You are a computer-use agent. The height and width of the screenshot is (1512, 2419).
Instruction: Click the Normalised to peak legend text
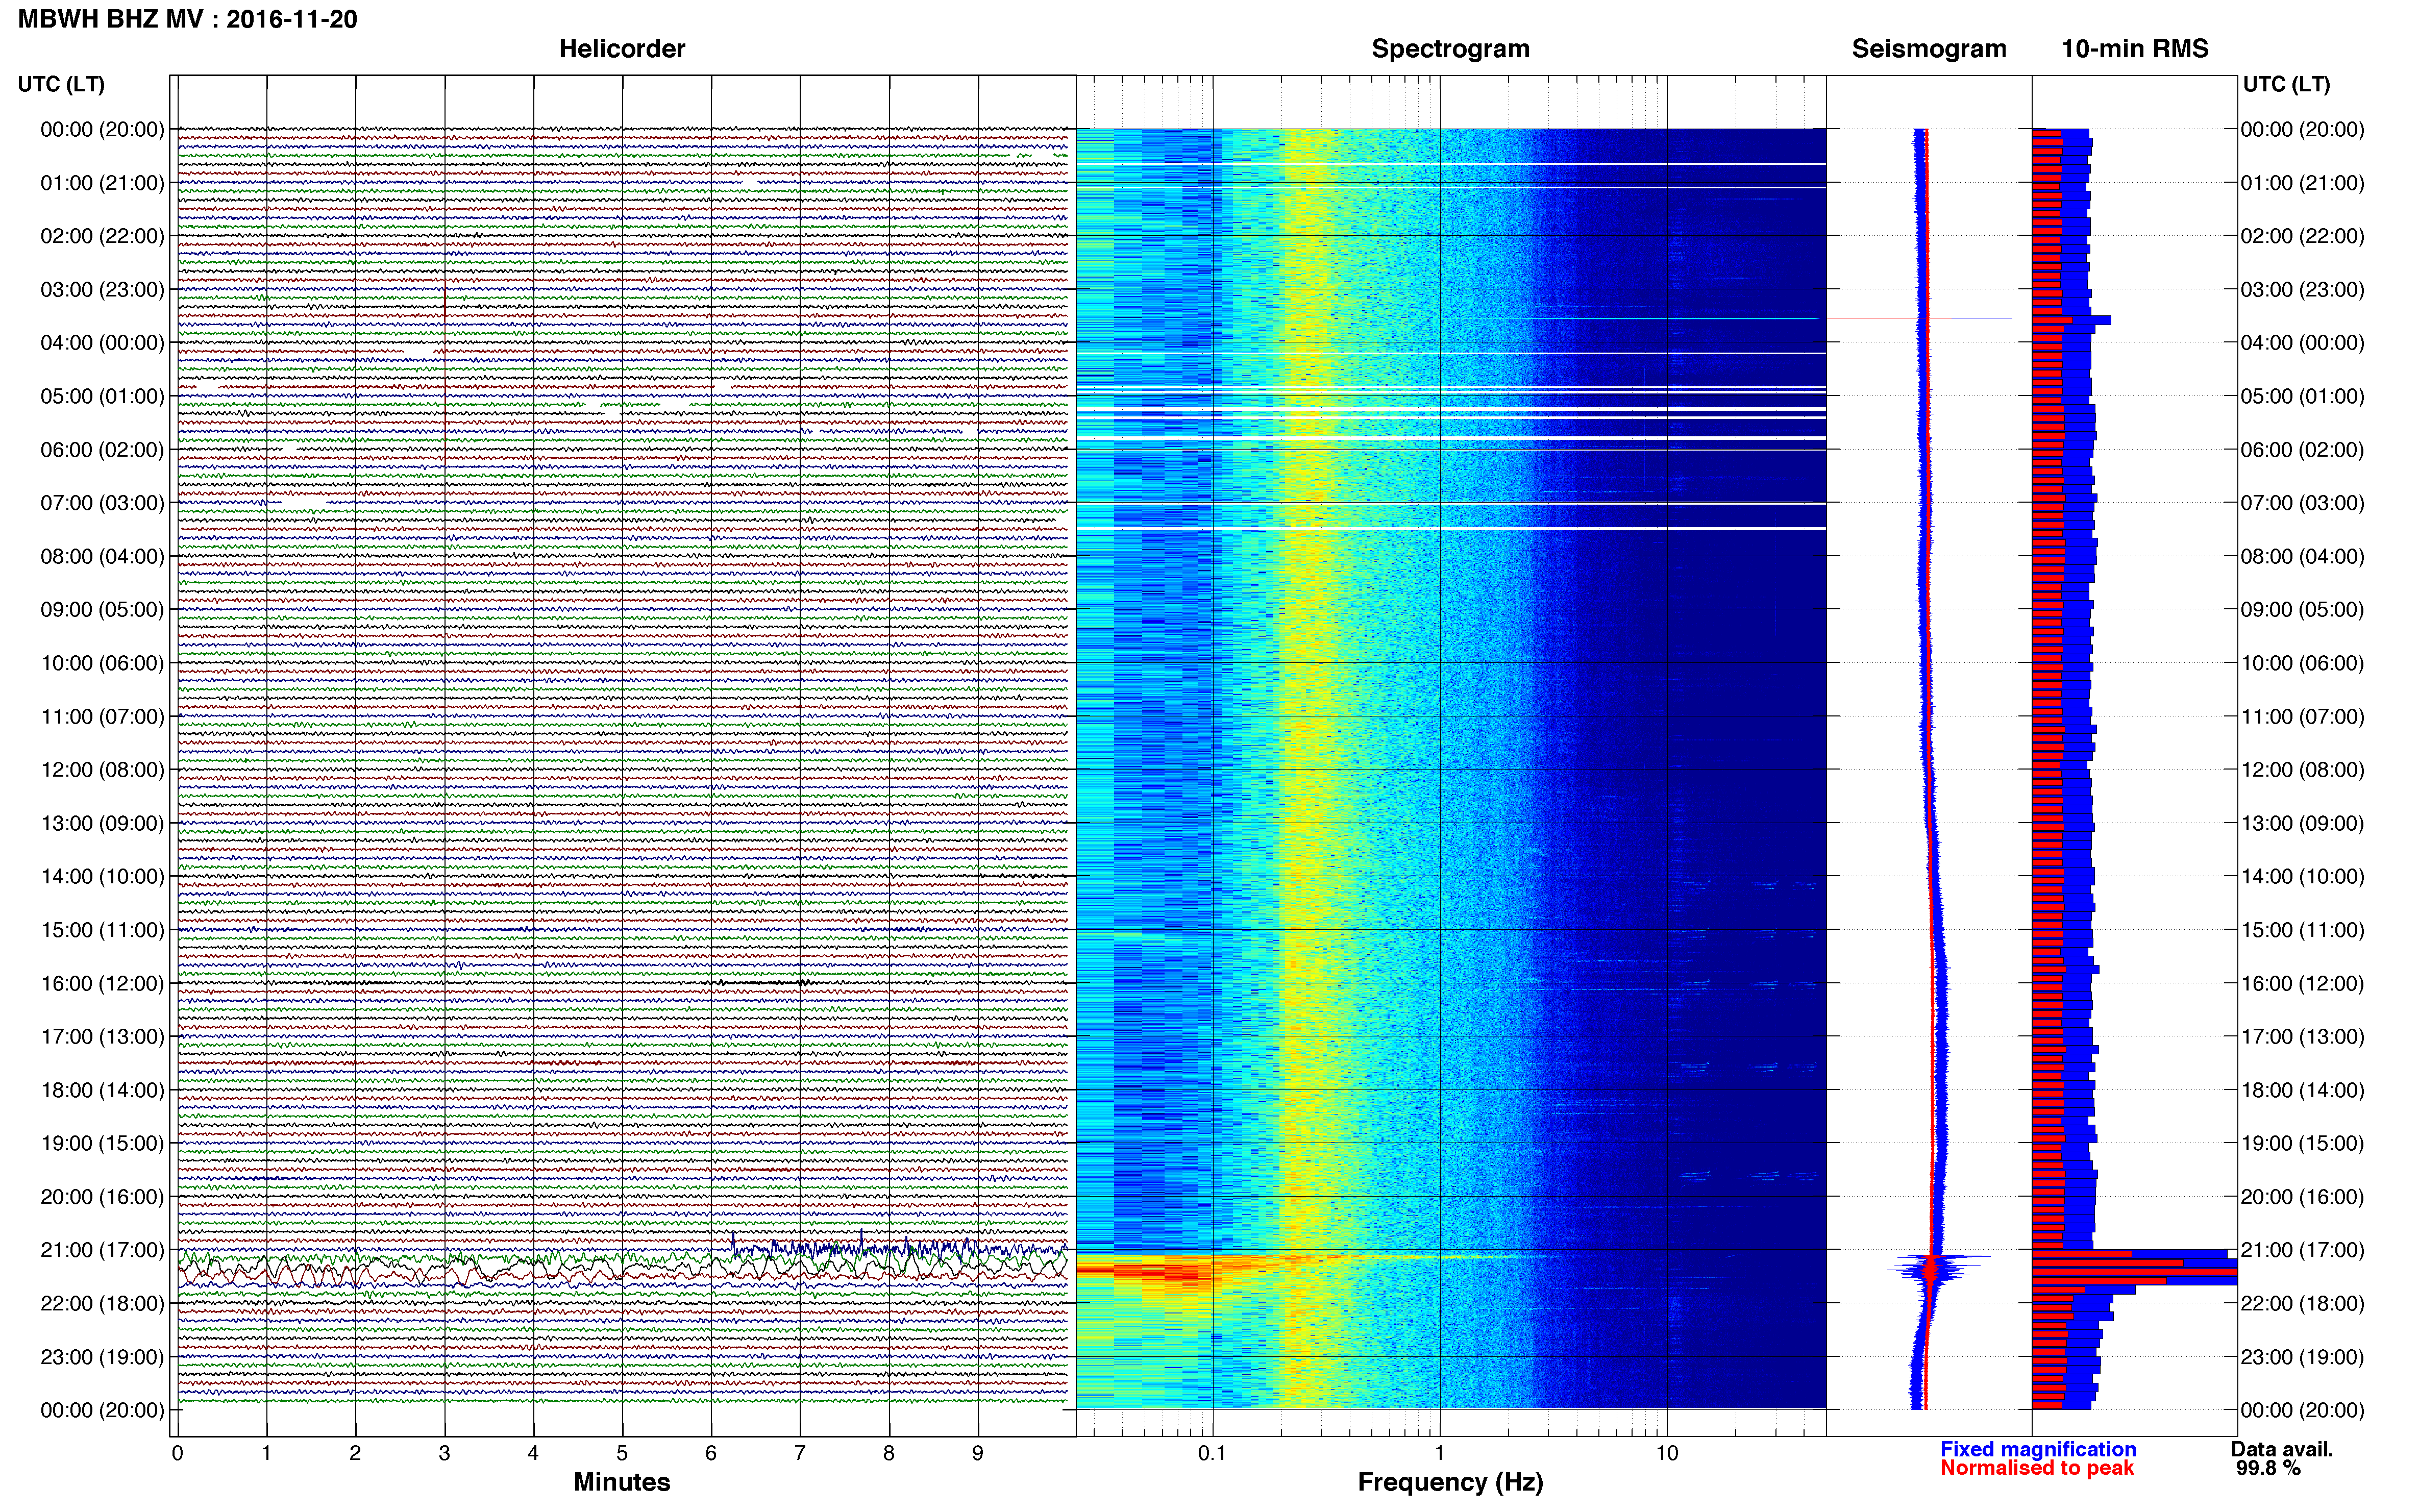click(x=2037, y=1468)
